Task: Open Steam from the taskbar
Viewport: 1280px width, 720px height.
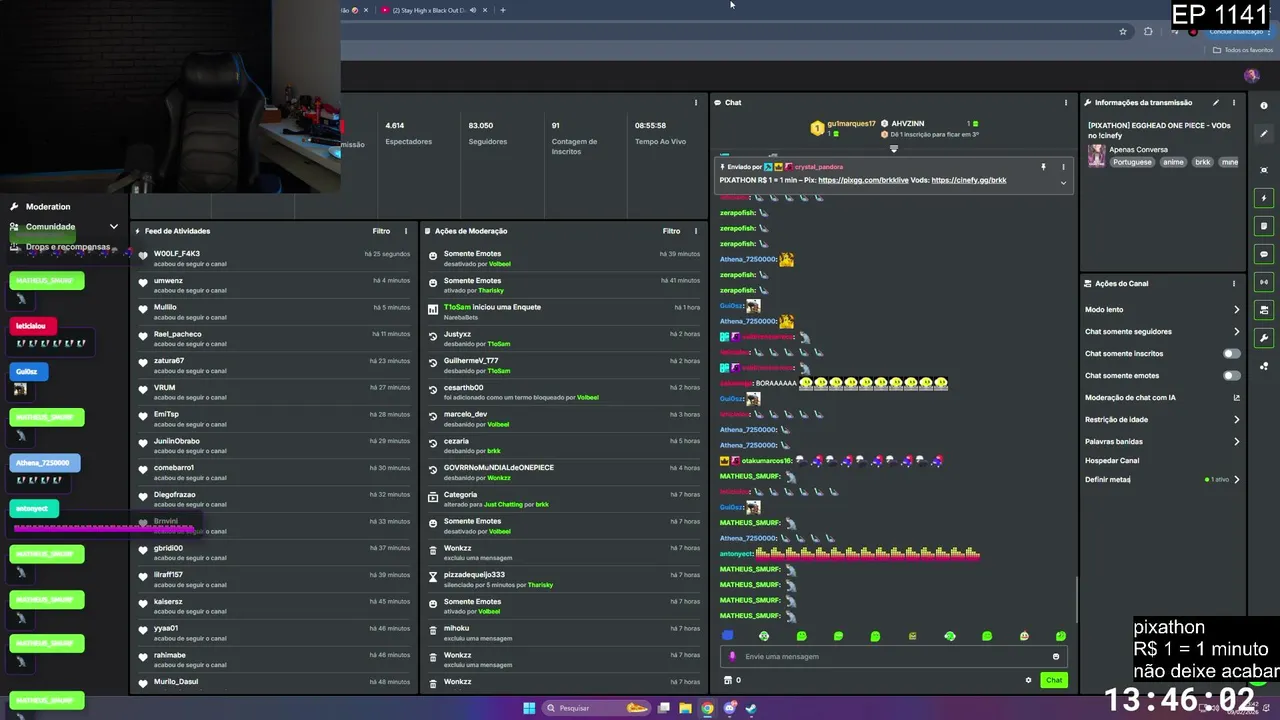Action: point(751,708)
